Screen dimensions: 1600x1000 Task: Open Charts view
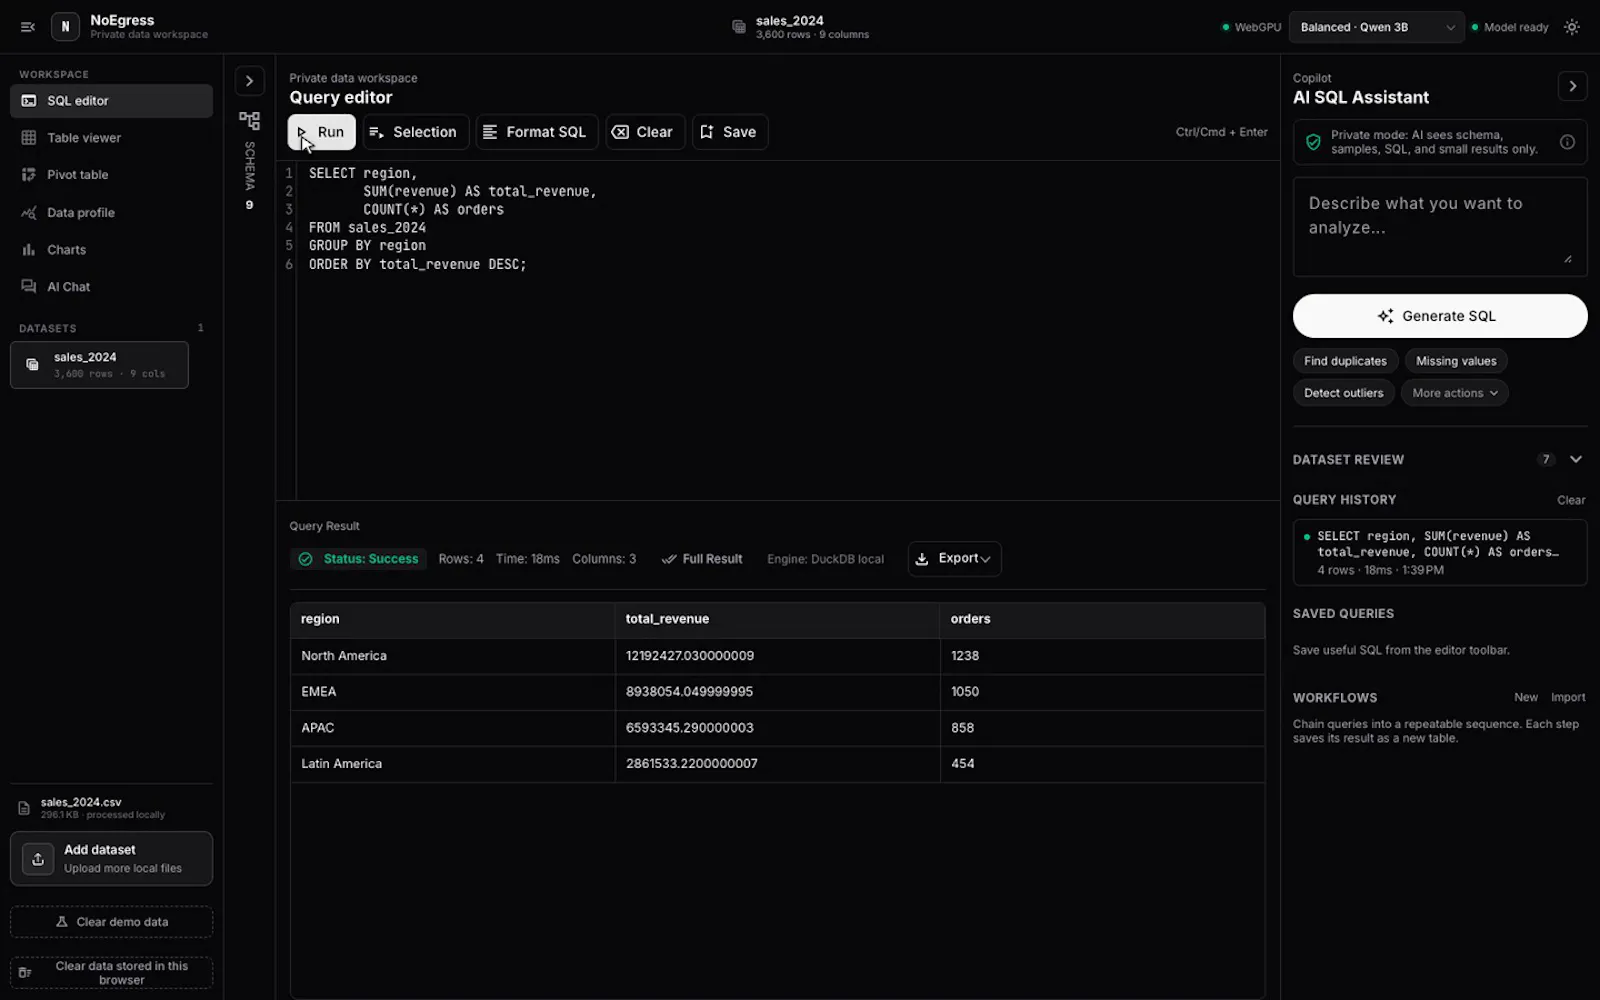pyautogui.click(x=111, y=249)
